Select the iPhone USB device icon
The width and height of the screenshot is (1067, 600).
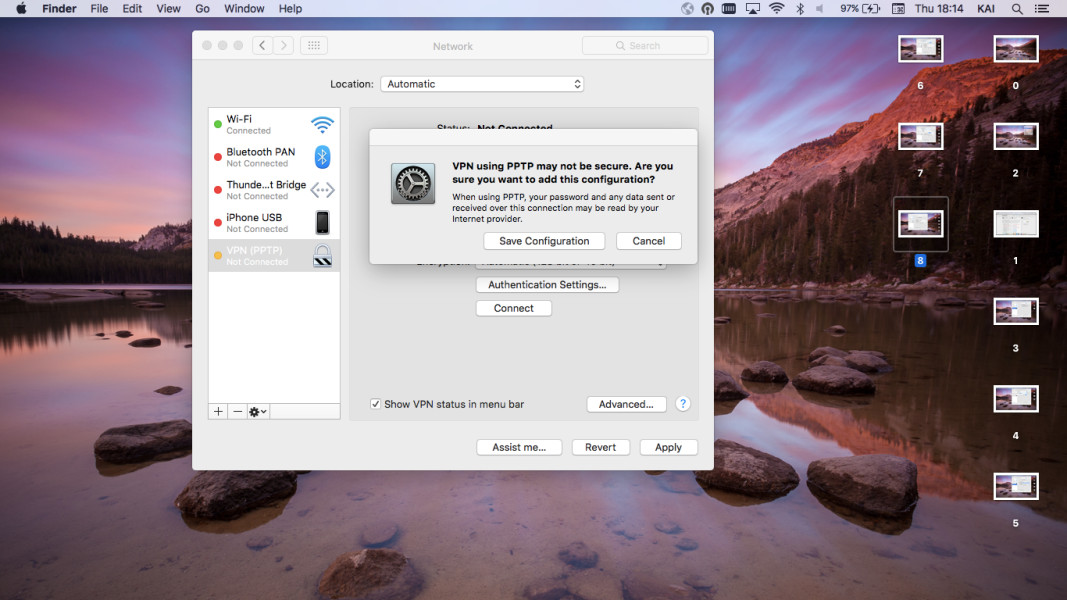(322, 222)
